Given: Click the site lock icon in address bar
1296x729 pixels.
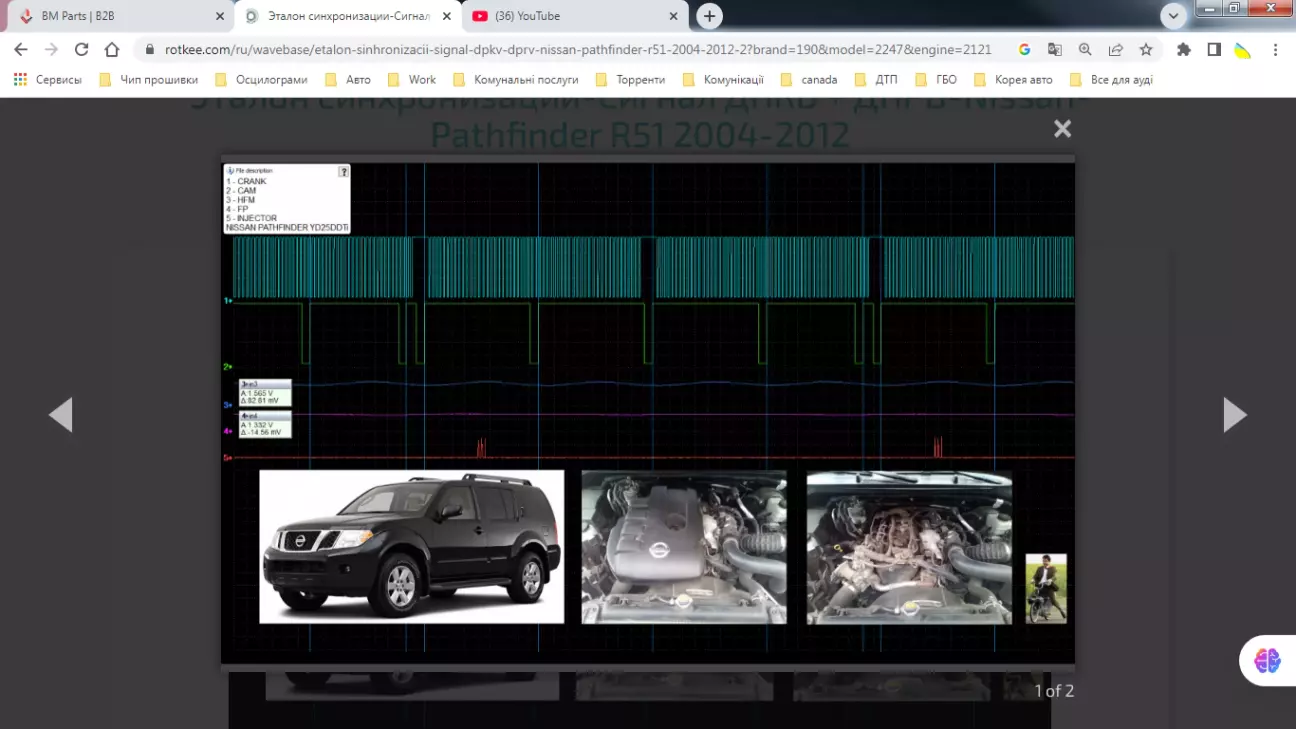Looking at the screenshot, I should tap(150, 49).
